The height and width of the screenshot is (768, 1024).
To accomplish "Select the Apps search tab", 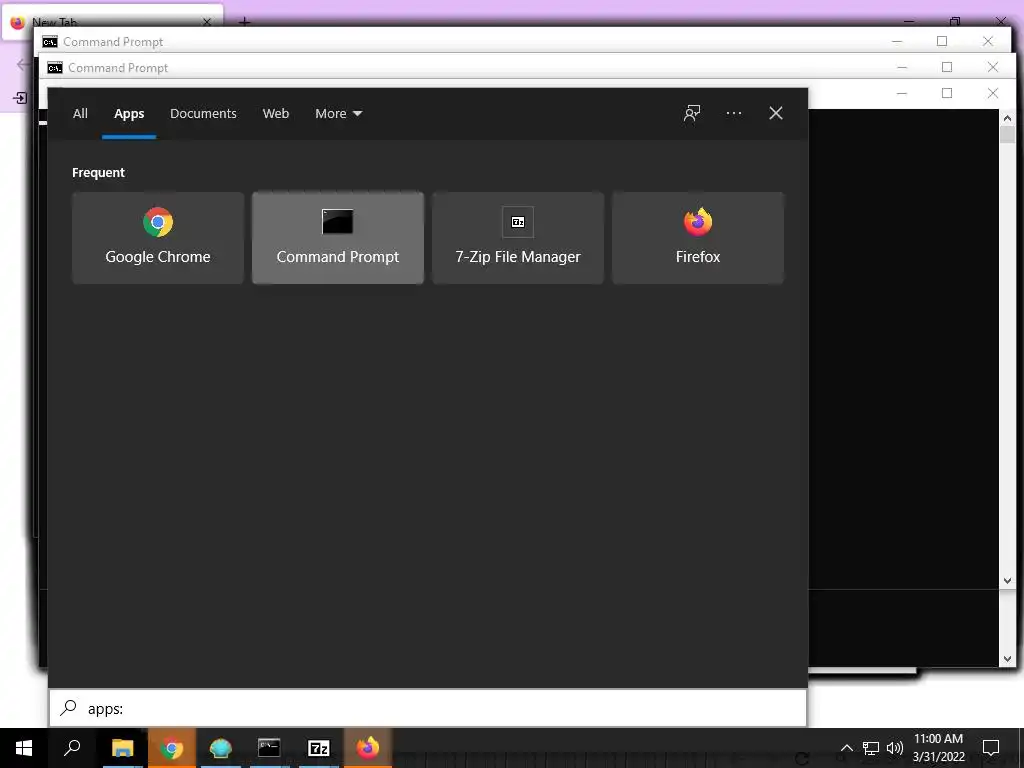I will point(129,114).
